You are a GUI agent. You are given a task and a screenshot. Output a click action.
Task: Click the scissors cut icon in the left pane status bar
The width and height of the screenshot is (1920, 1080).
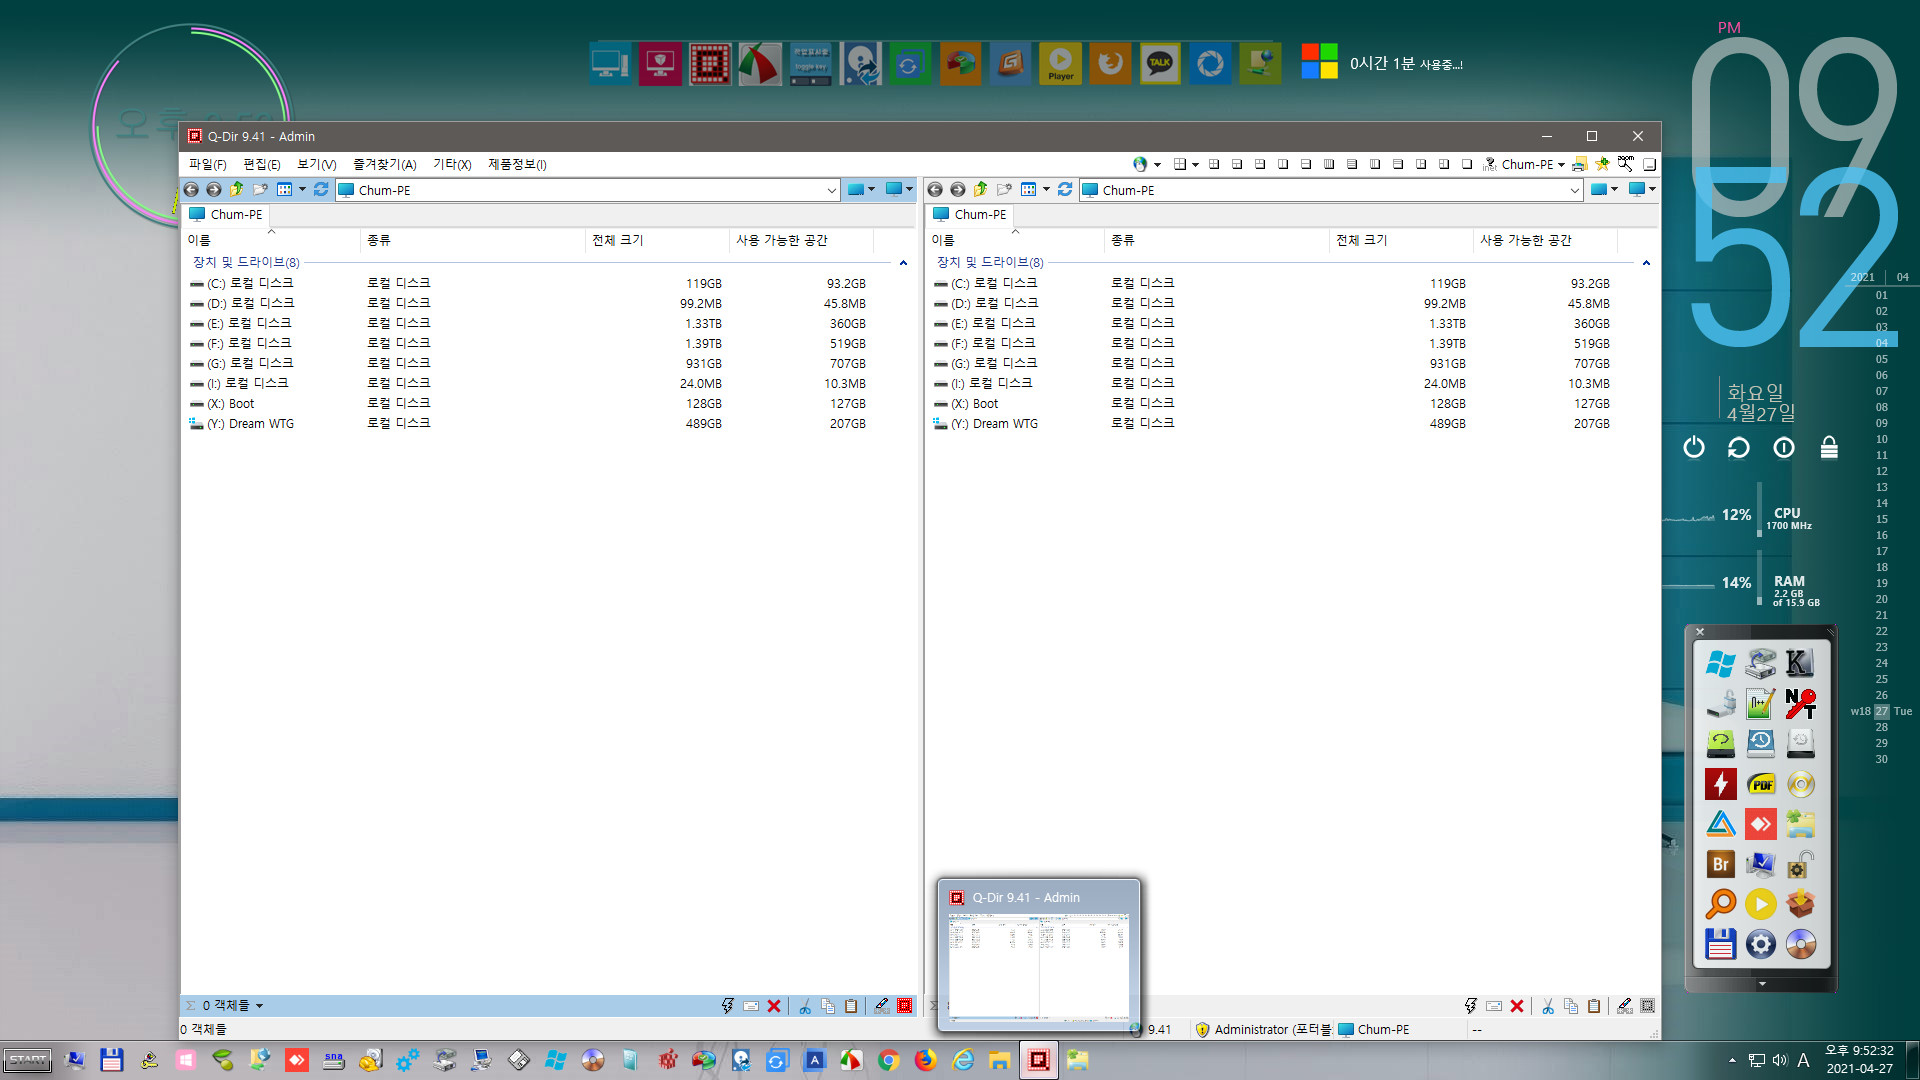coord(805,1006)
